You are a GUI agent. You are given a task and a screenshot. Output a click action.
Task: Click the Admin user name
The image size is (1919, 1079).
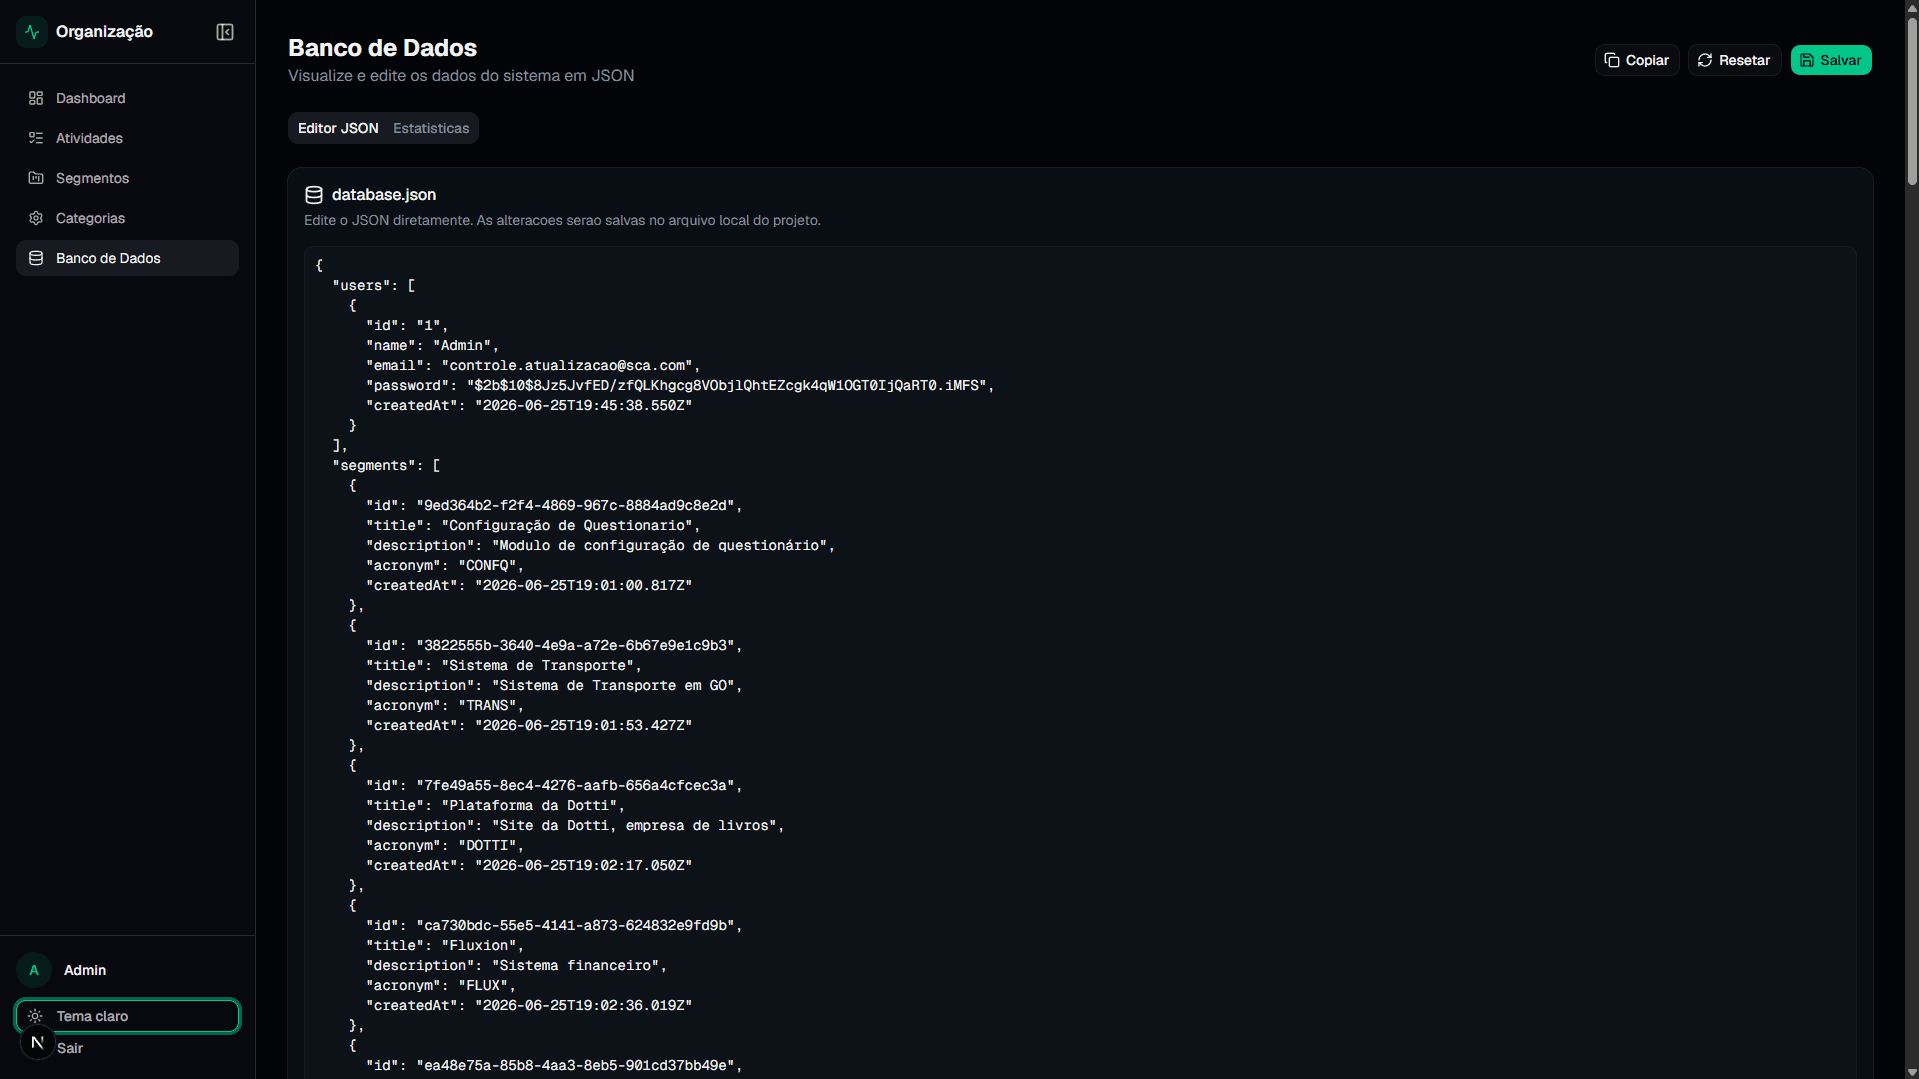(85, 970)
